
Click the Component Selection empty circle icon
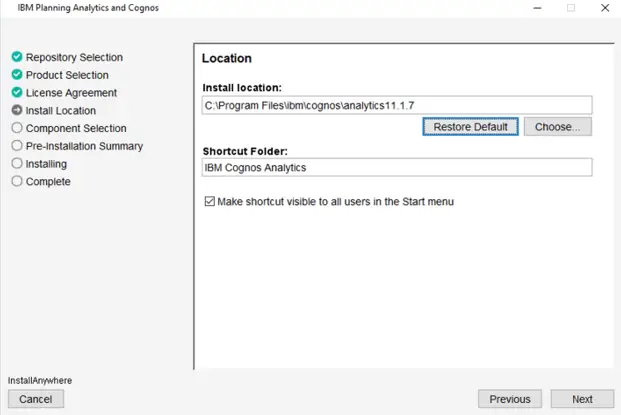tap(17, 128)
